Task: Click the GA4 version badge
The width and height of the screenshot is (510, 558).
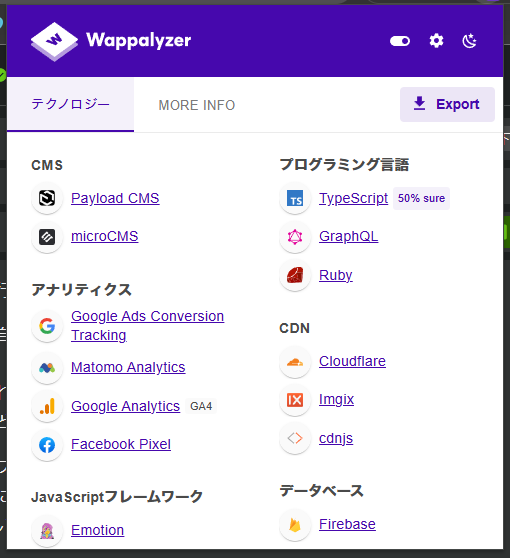Action: 201,406
